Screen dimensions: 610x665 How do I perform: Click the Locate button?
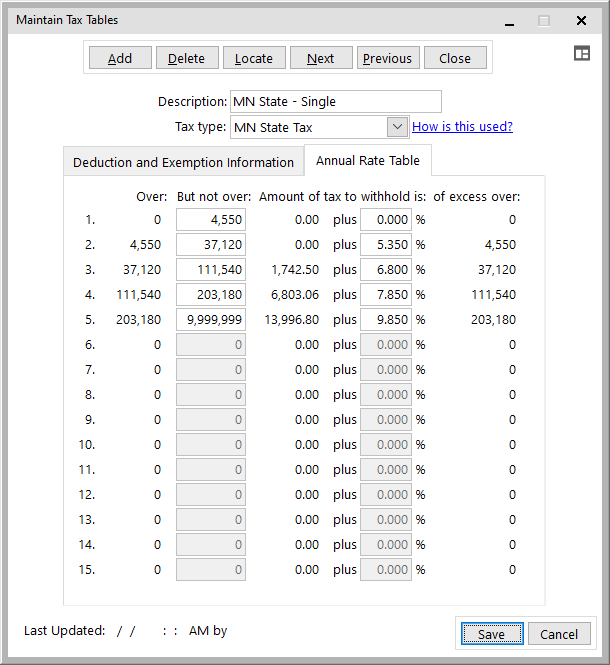coord(254,58)
